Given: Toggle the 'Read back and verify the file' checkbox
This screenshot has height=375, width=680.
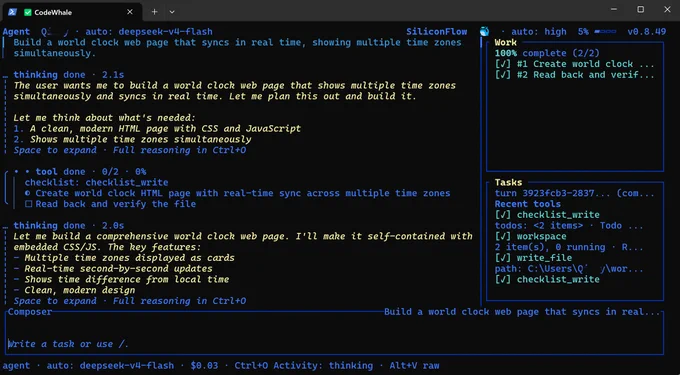Looking at the screenshot, I should tap(29, 204).
